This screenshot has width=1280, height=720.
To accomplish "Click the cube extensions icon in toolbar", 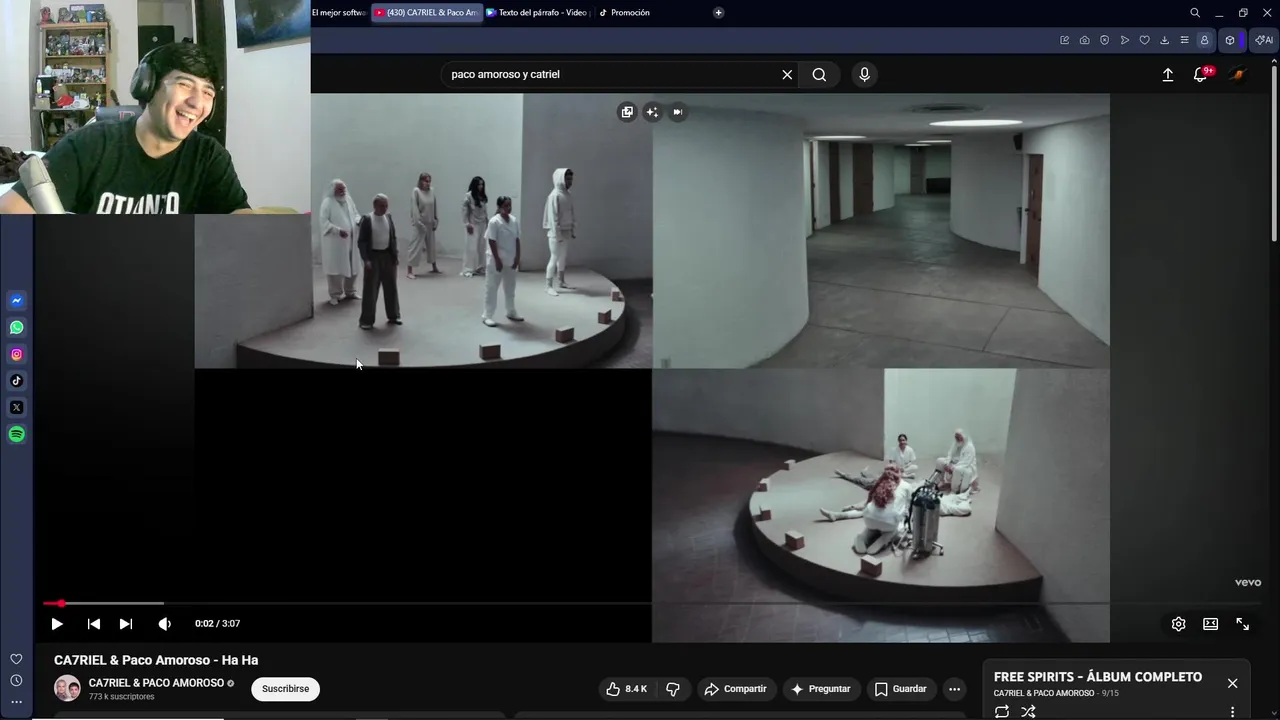I will click(1230, 40).
